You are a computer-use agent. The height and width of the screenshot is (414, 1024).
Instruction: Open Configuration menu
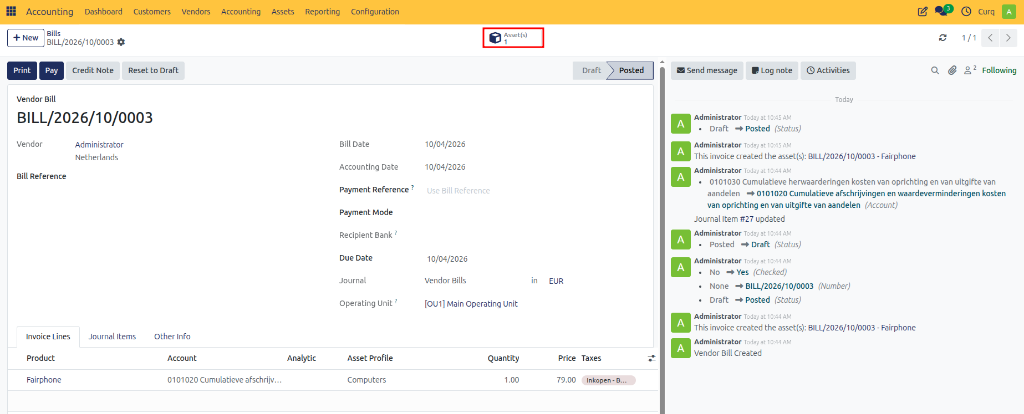[x=375, y=12]
